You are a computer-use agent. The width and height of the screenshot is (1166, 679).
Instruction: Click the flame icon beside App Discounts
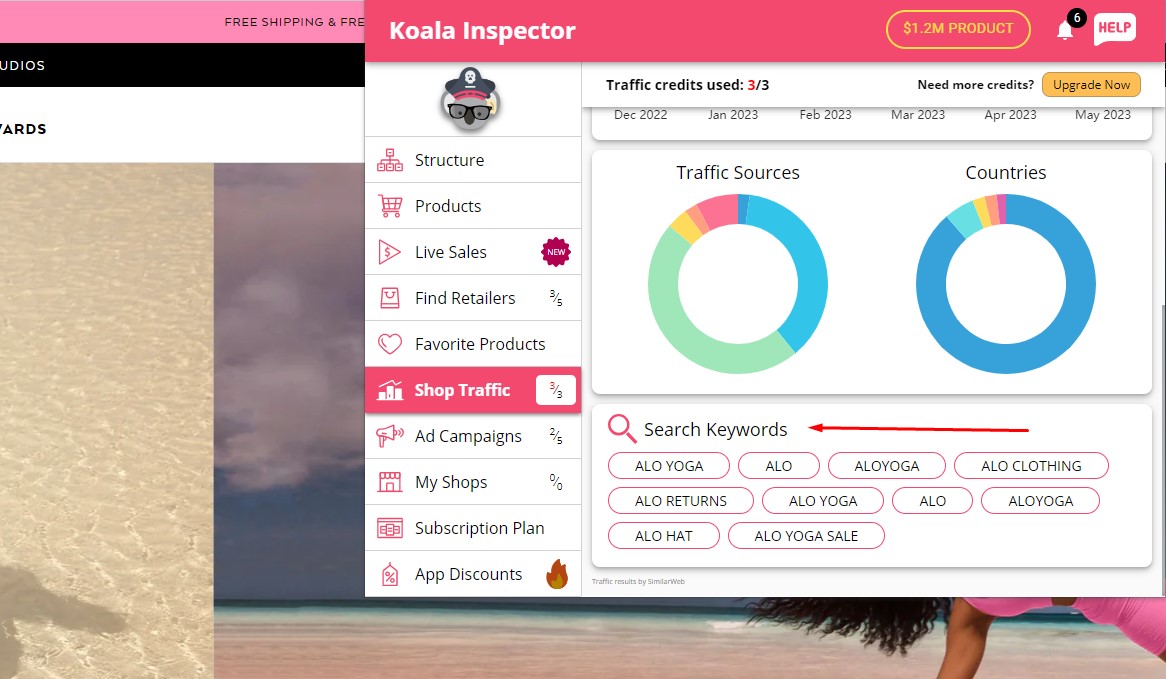[x=557, y=574]
